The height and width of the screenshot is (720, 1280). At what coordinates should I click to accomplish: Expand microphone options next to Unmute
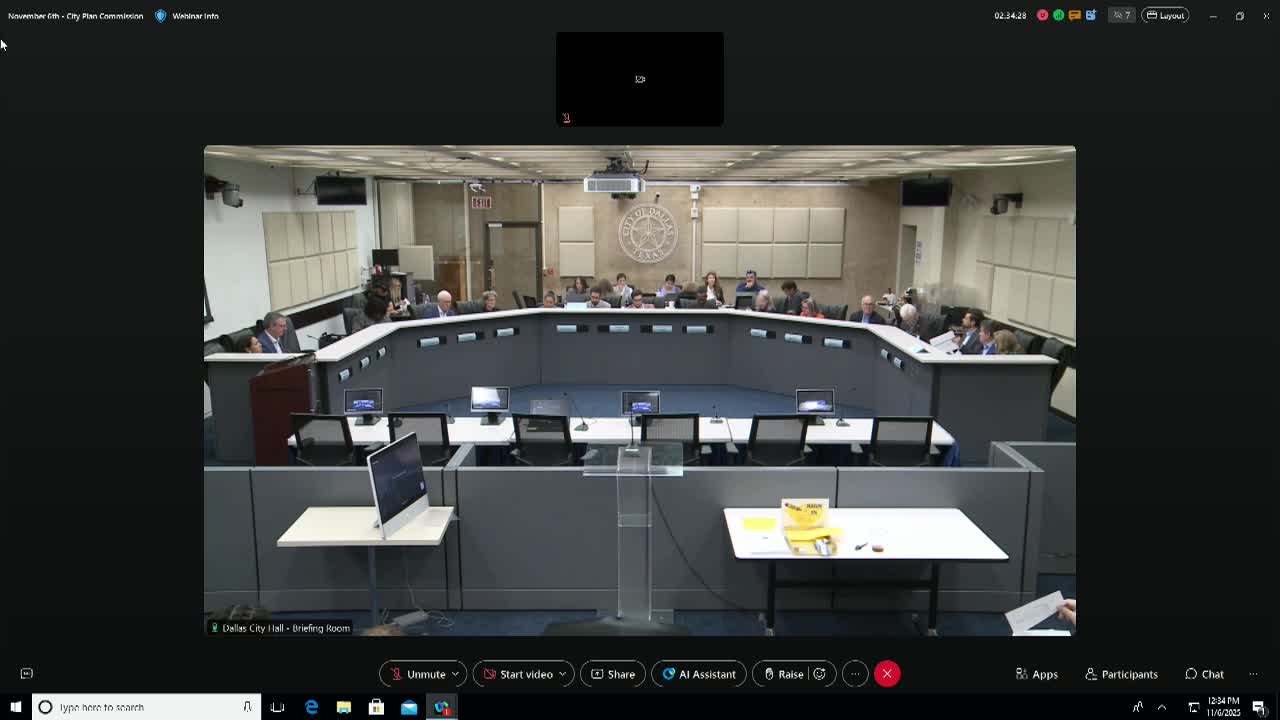coord(455,673)
